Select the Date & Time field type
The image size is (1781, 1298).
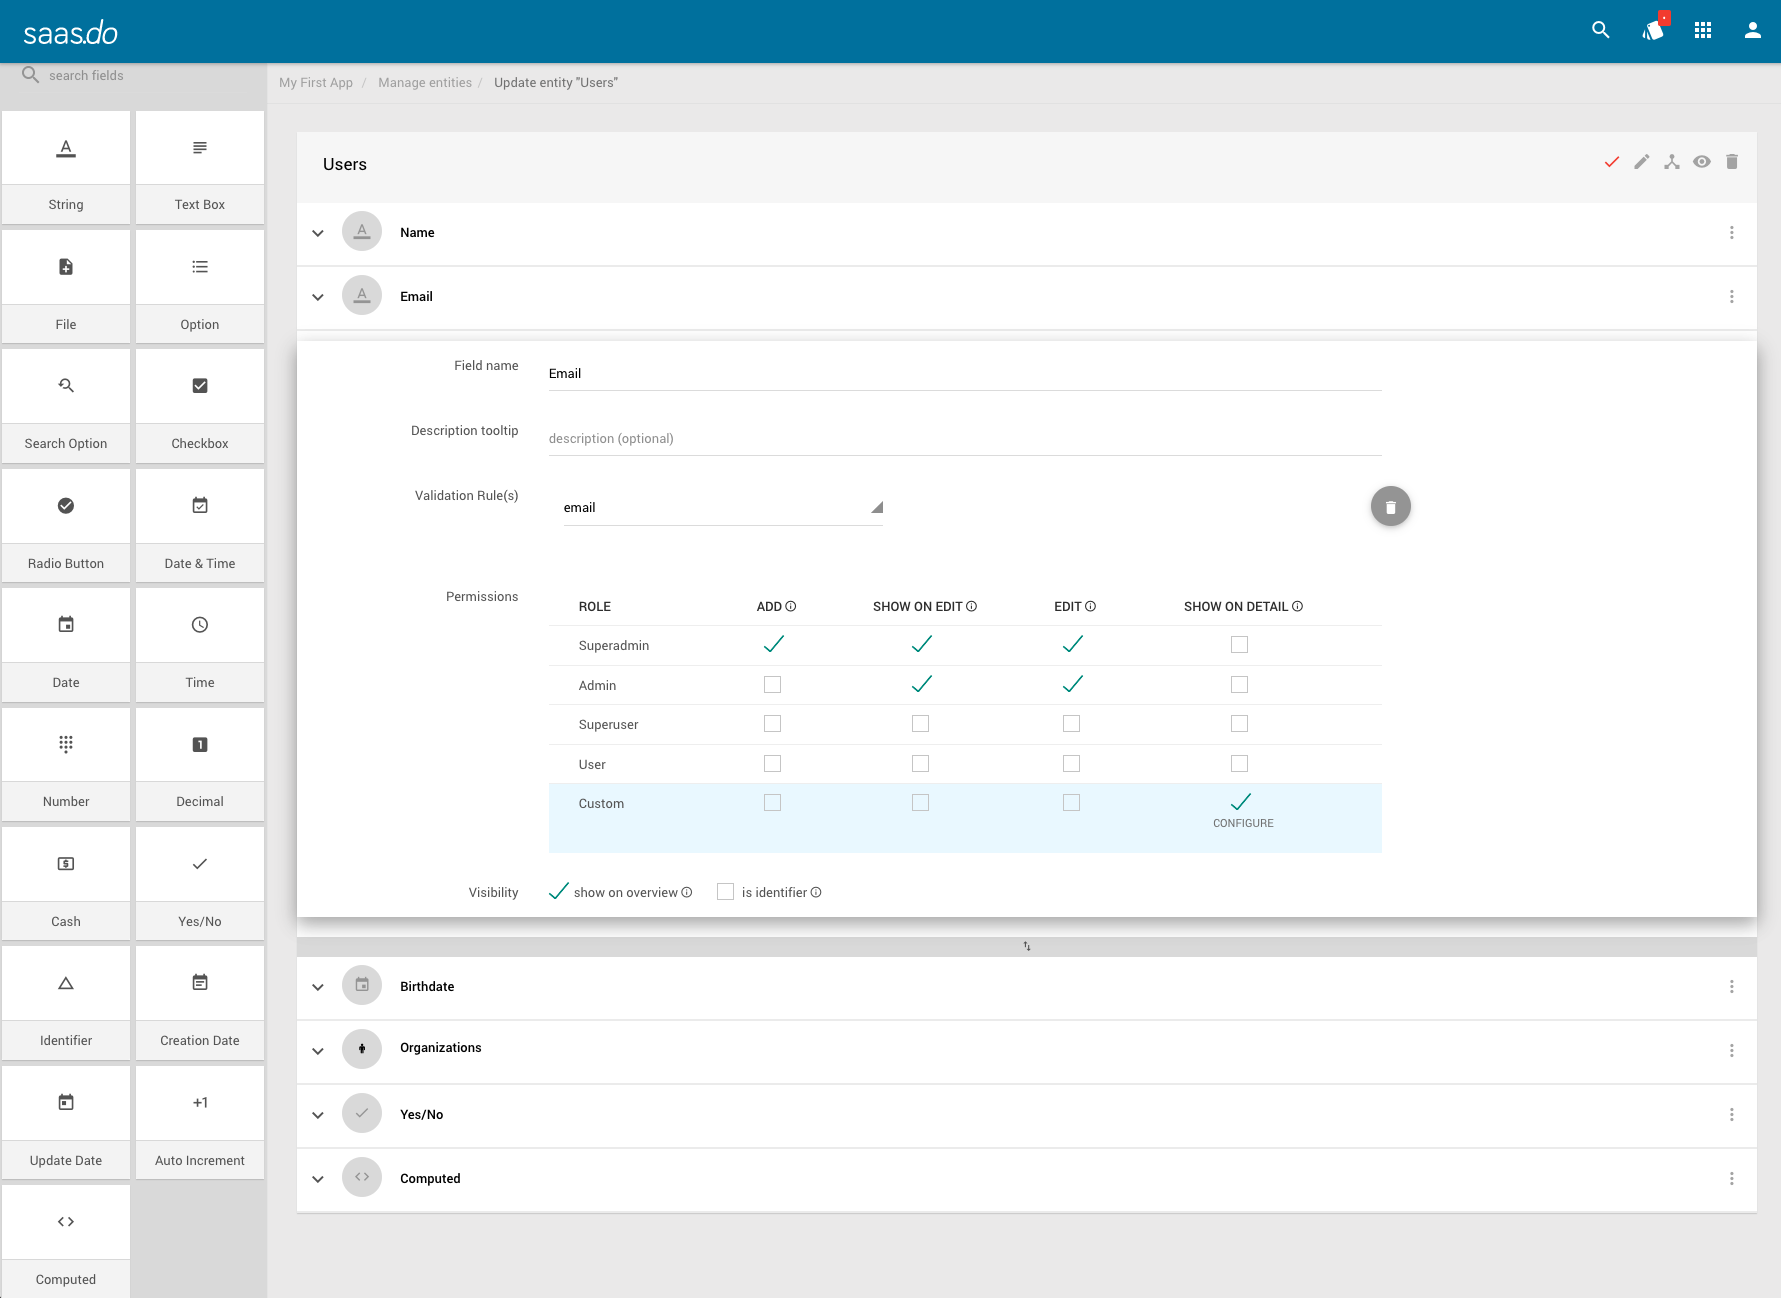[199, 530]
